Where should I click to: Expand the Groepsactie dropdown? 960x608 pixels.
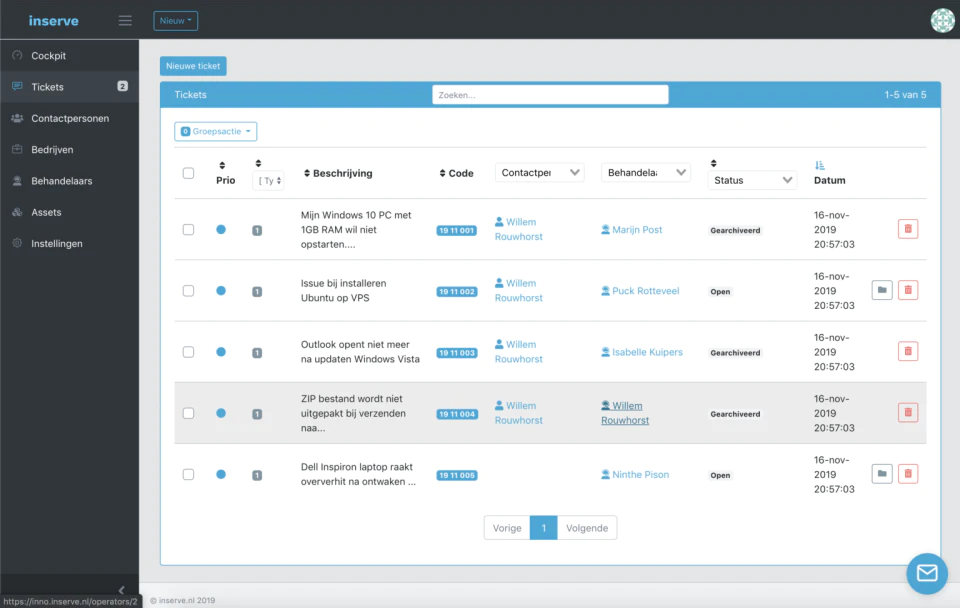216,131
